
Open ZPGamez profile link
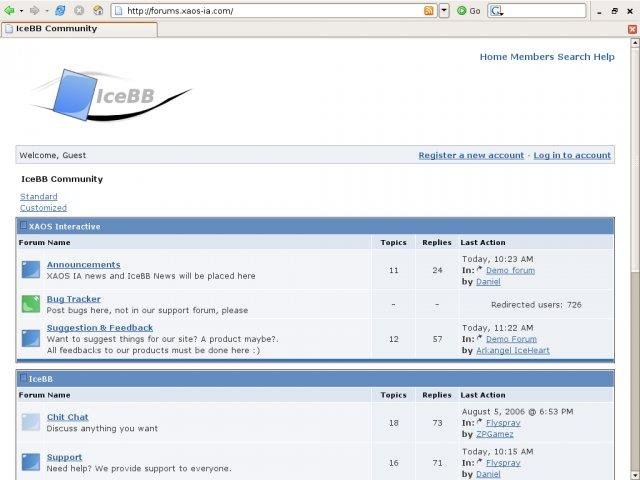495,434
